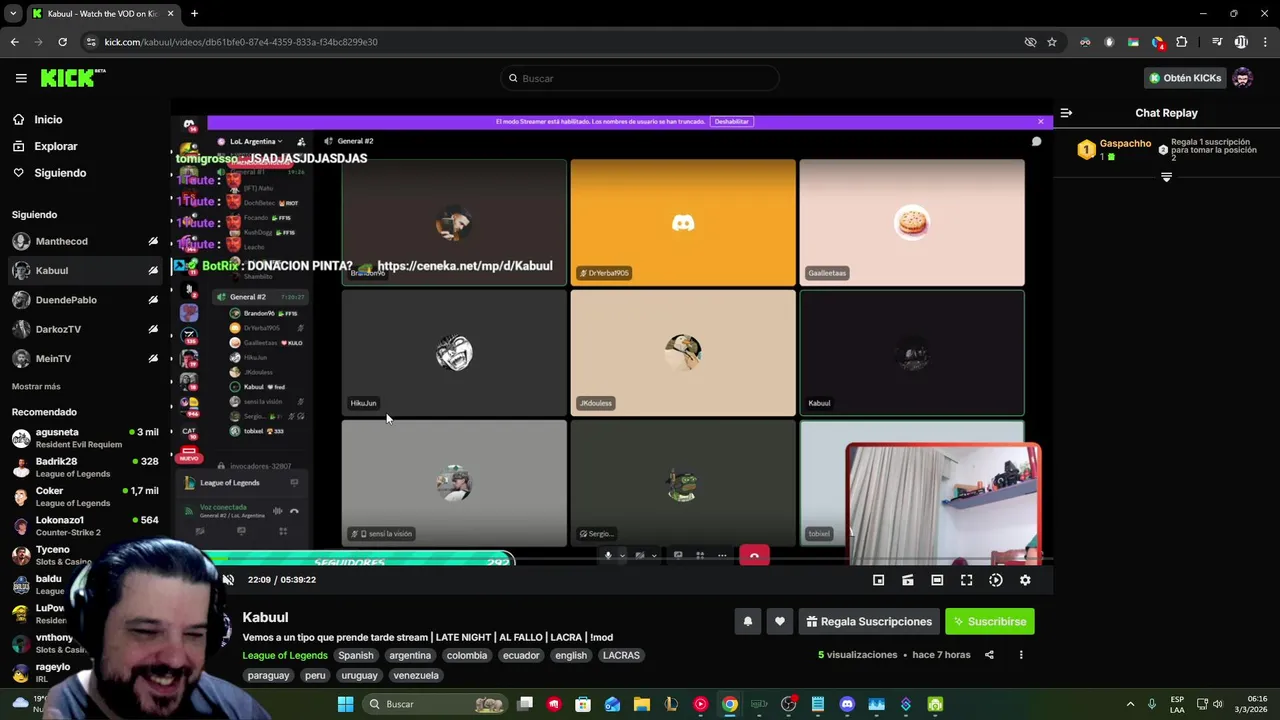Open new browser tab
Viewport: 1280px width, 720px height.
click(194, 13)
